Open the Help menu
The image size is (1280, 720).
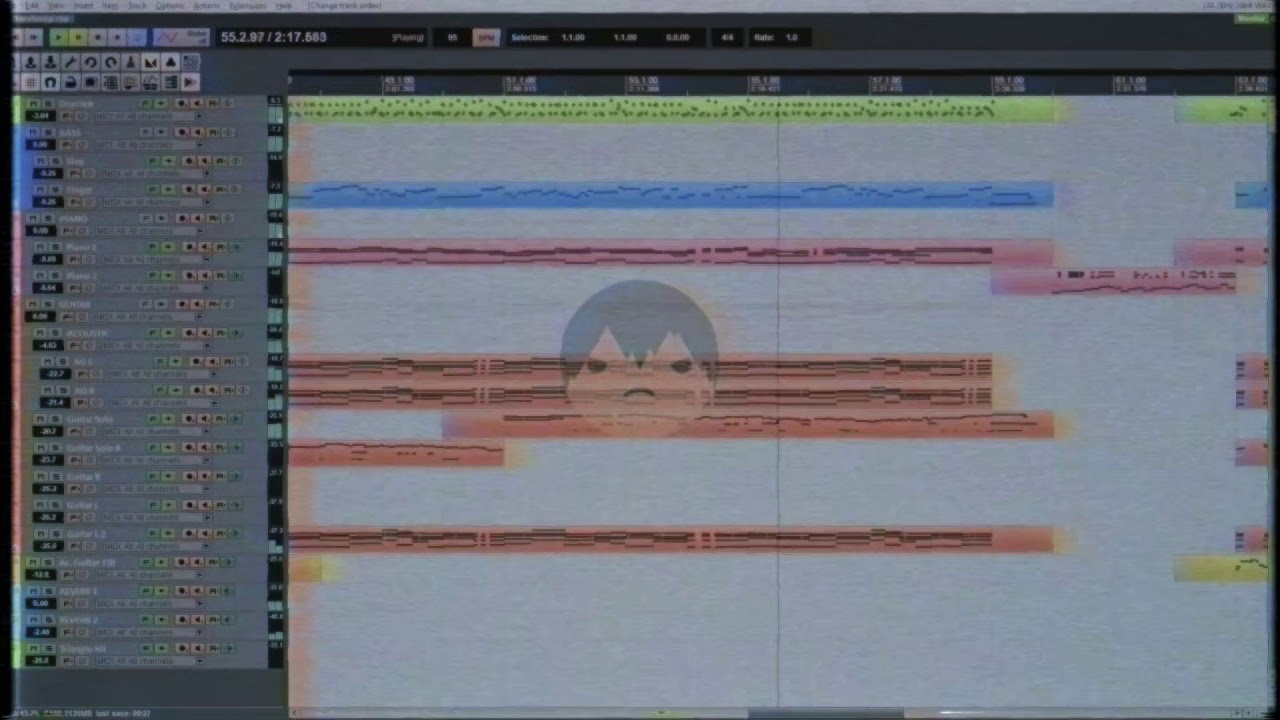[284, 6]
